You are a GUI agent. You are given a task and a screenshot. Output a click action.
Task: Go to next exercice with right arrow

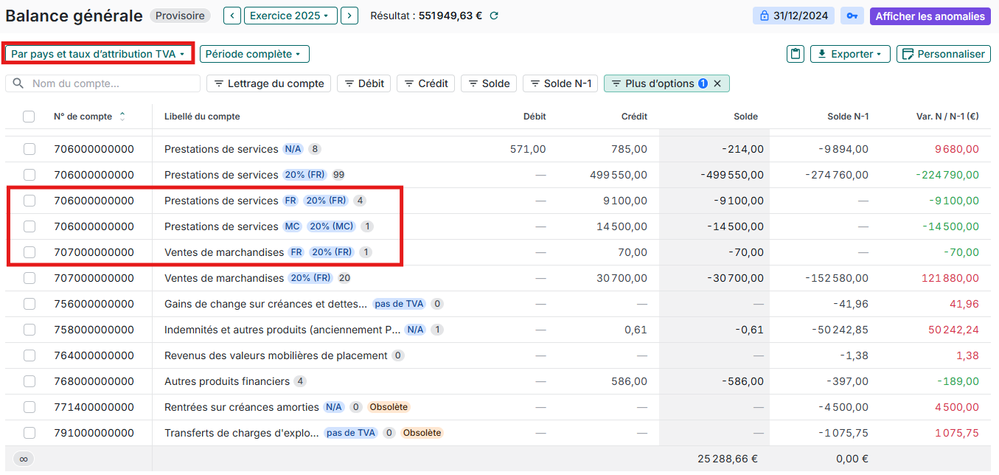[349, 16]
